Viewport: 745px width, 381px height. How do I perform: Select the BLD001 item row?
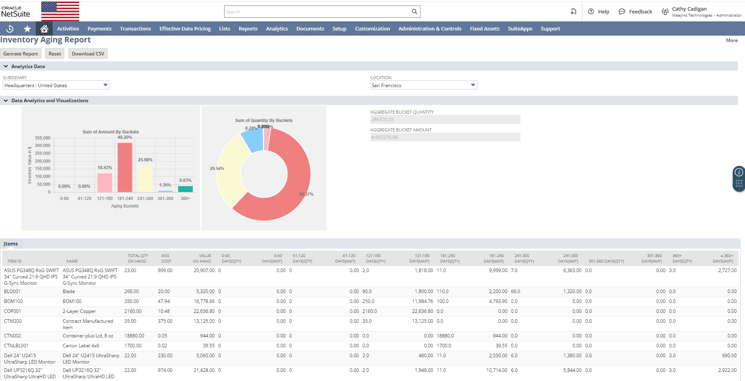click(371, 292)
